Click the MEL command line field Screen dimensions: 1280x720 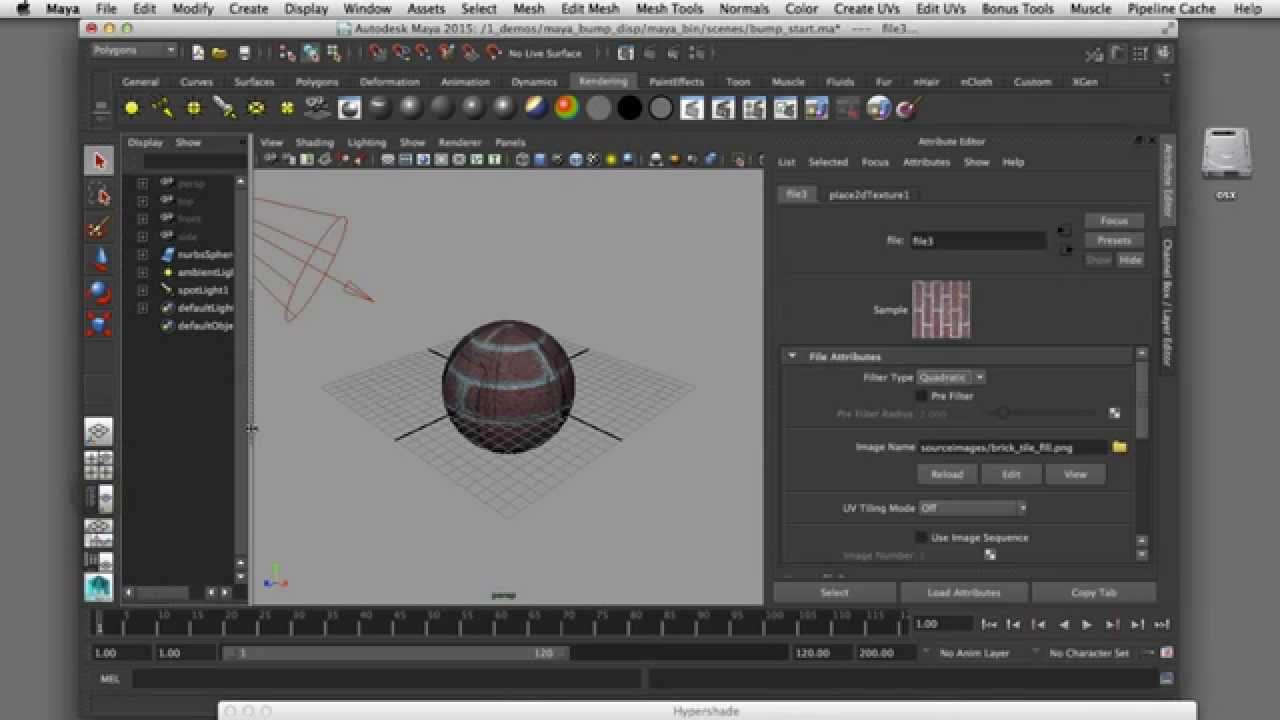pyautogui.click(x=387, y=679)
